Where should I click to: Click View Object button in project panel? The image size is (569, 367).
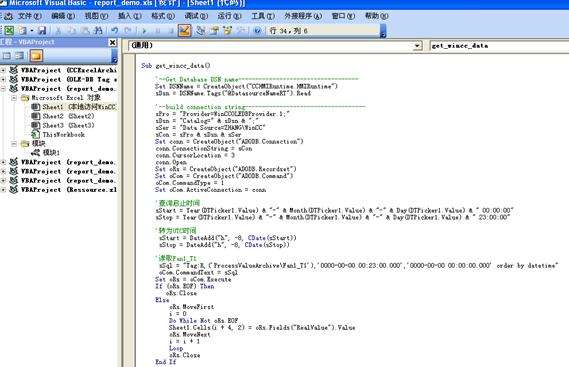[20, 56]
